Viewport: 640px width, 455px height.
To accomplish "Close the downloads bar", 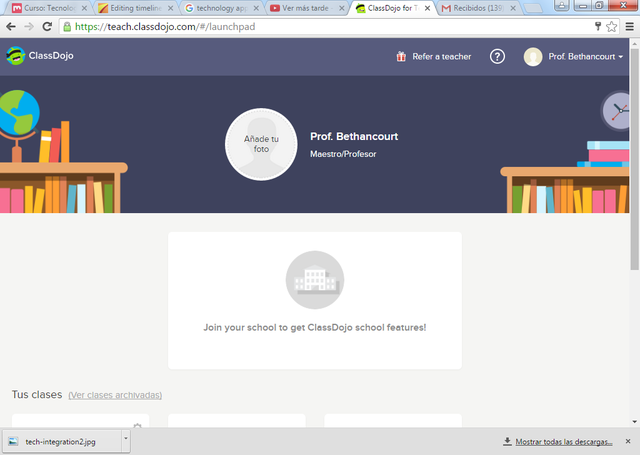I will coord(628,441).
